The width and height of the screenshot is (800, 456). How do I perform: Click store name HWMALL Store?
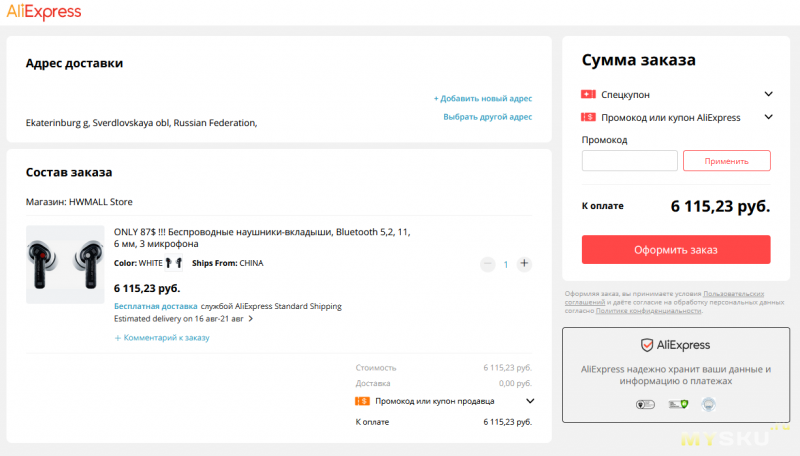[101, 202]
